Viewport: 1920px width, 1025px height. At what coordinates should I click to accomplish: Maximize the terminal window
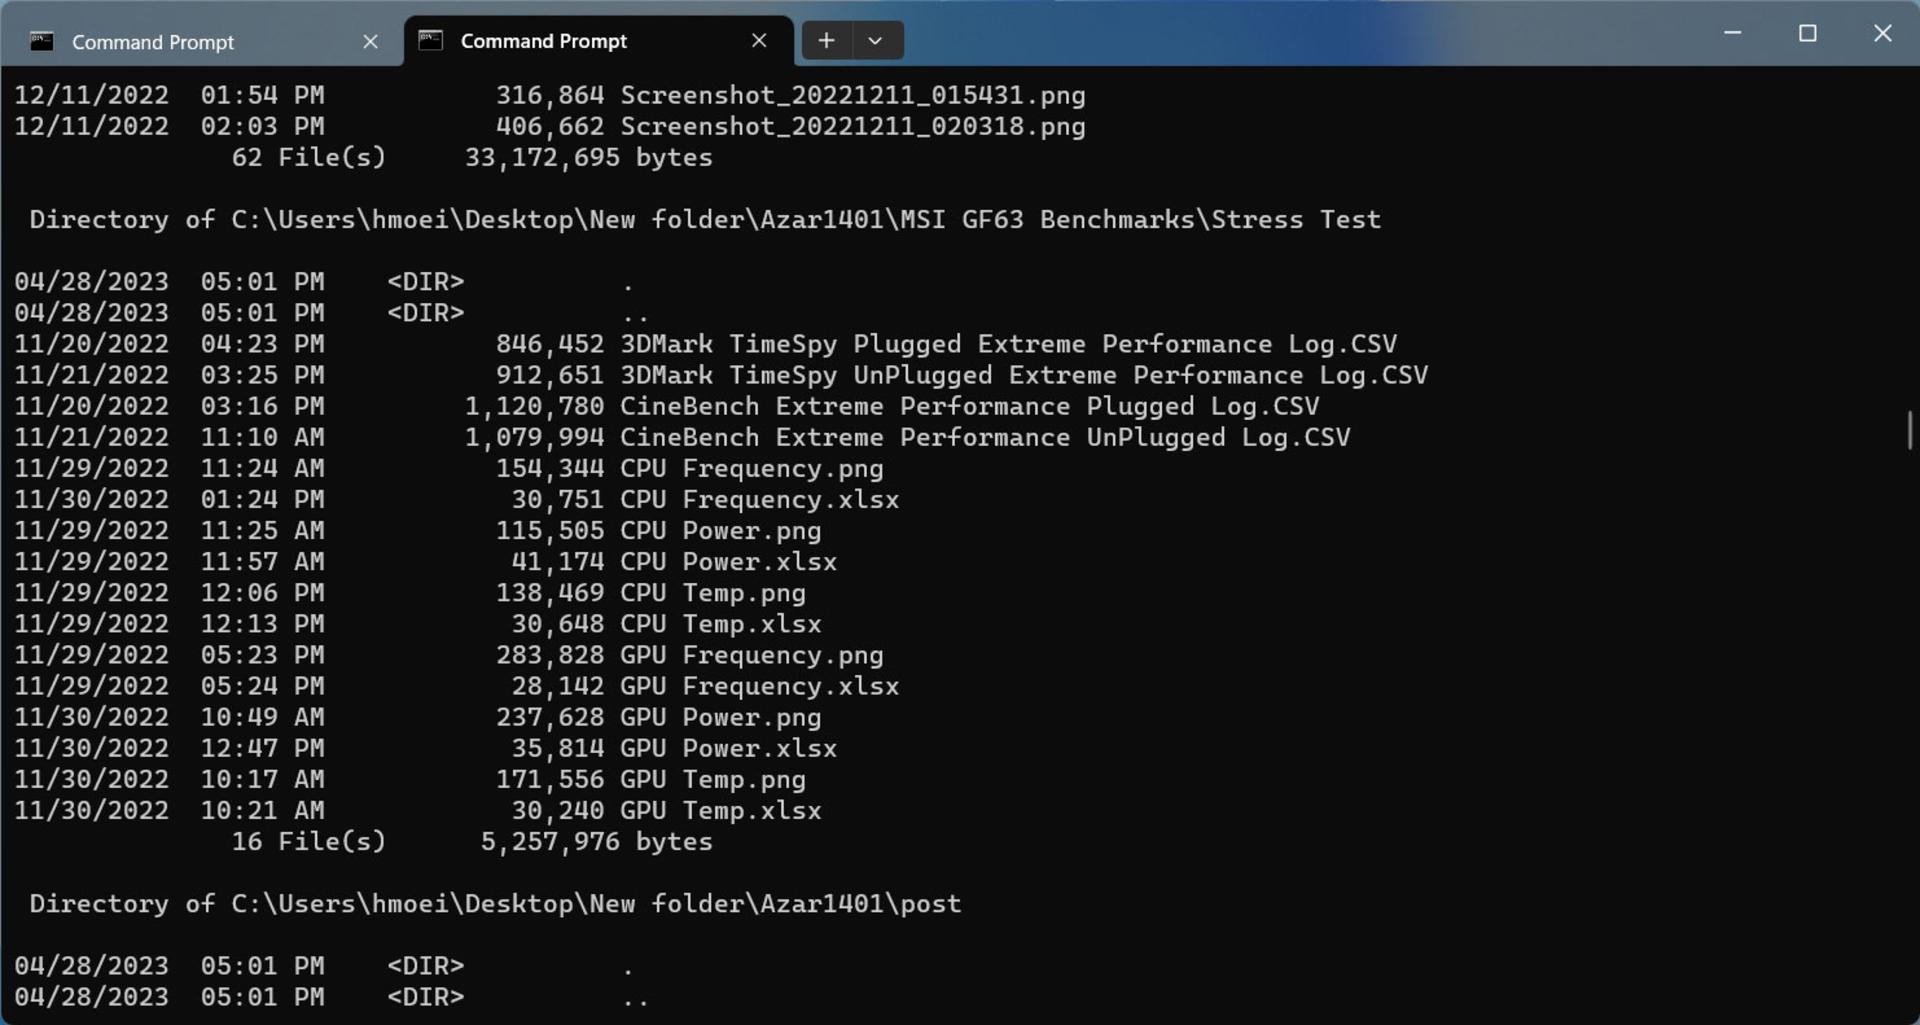click(1808, 33)
